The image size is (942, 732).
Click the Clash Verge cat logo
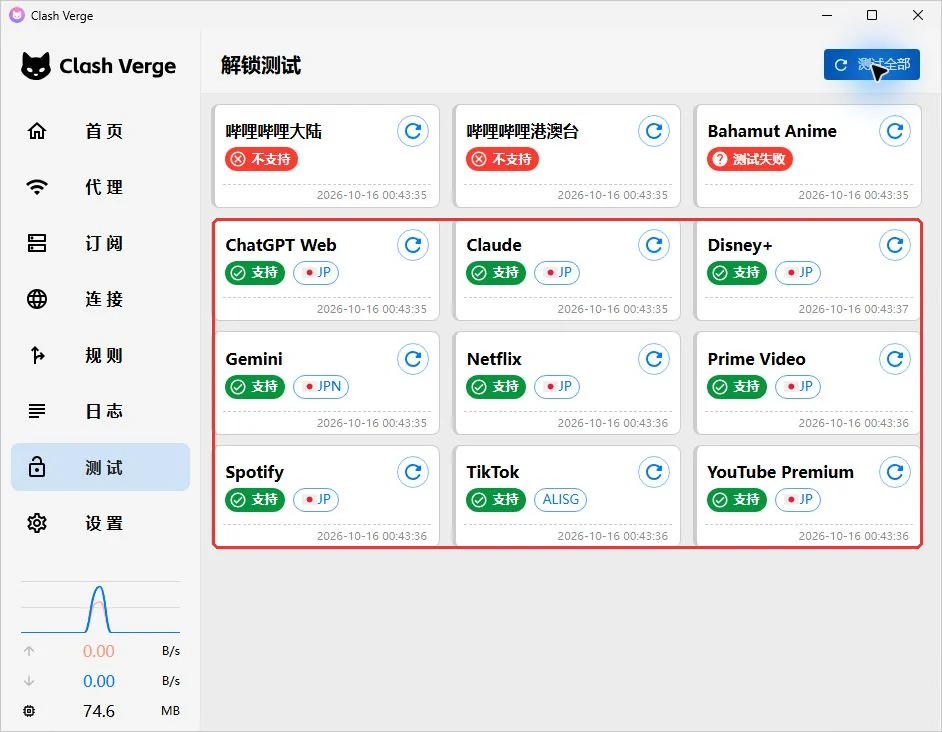pyautogui.click(x=36, y=66)
